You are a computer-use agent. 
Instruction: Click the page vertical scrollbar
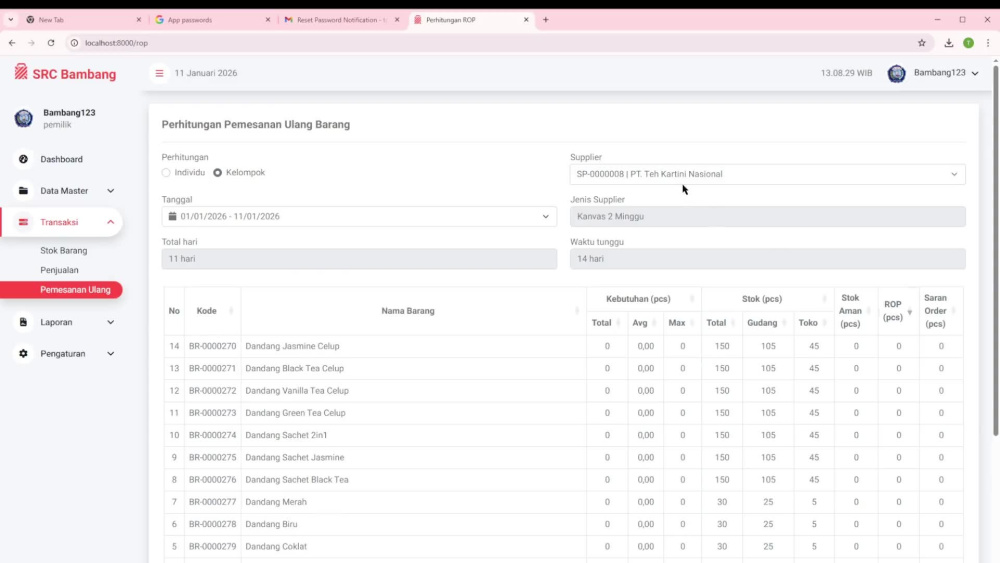996,249
